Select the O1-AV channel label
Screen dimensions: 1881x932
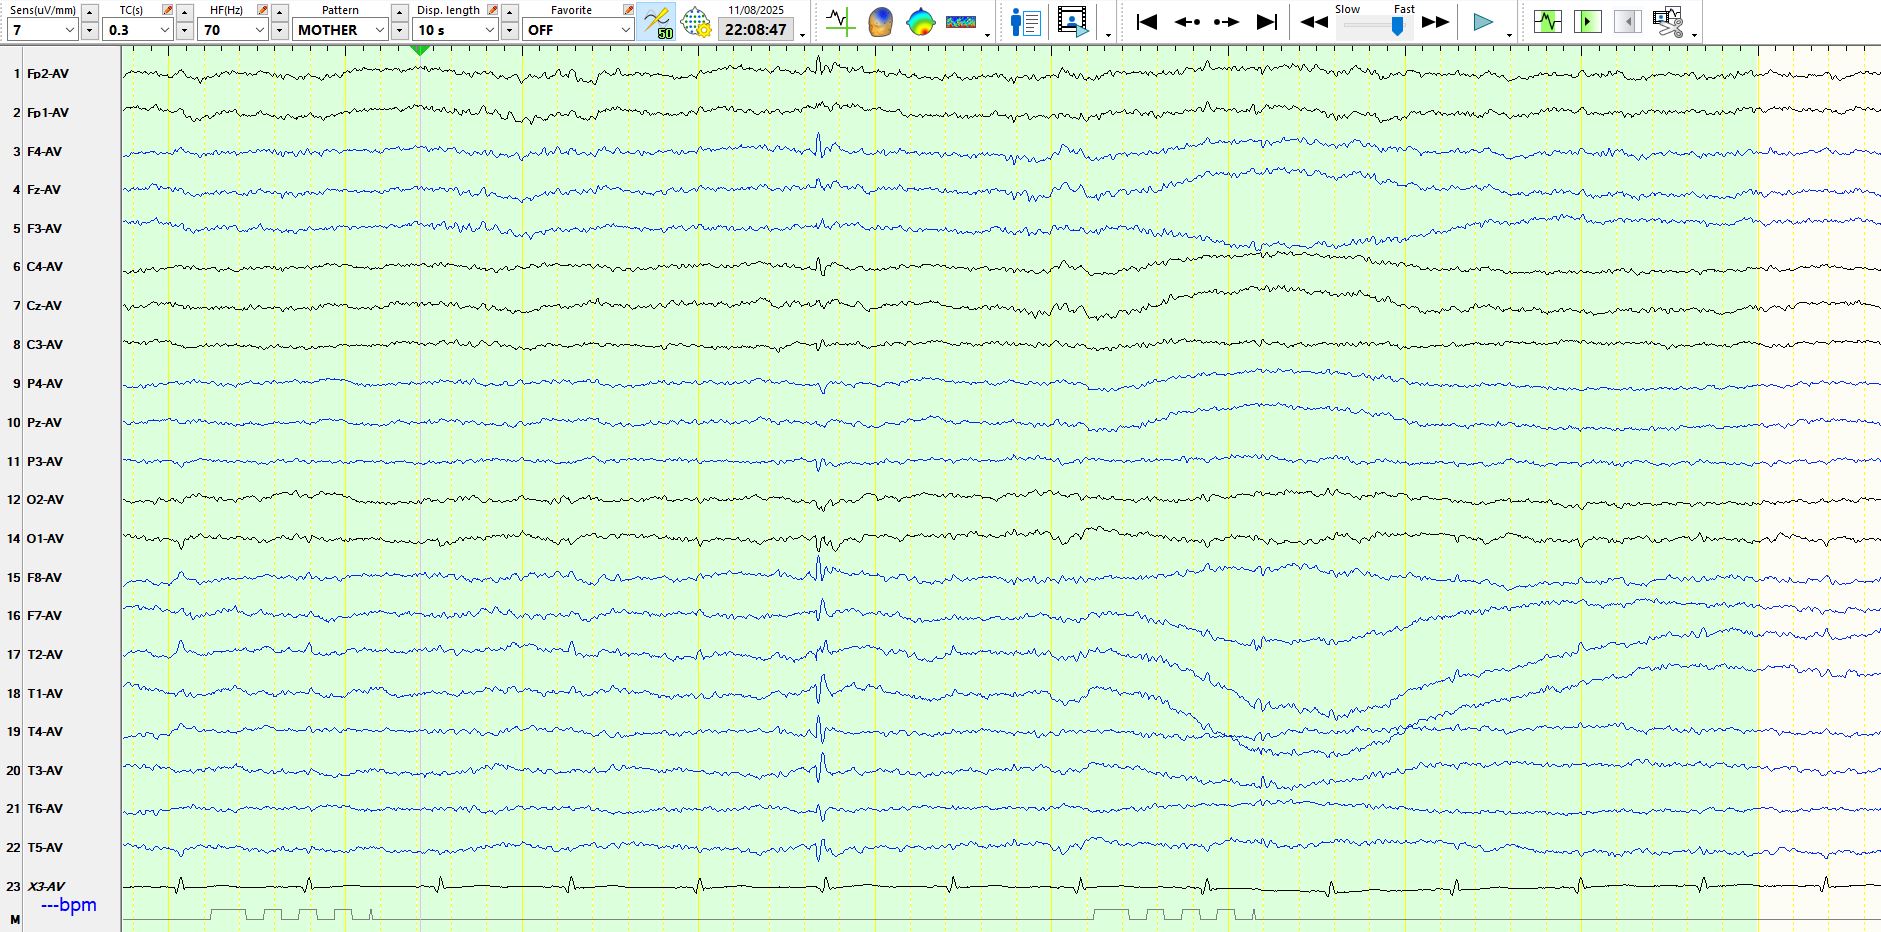(45, 539)
